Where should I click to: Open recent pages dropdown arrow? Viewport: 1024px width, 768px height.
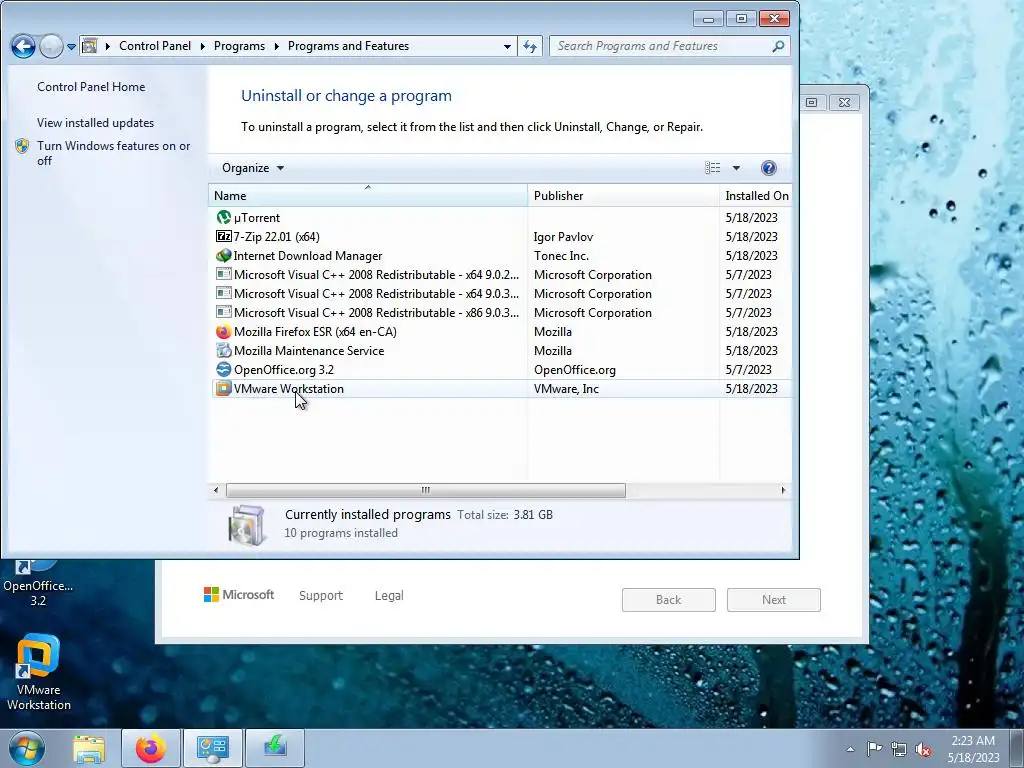(71, 46)
